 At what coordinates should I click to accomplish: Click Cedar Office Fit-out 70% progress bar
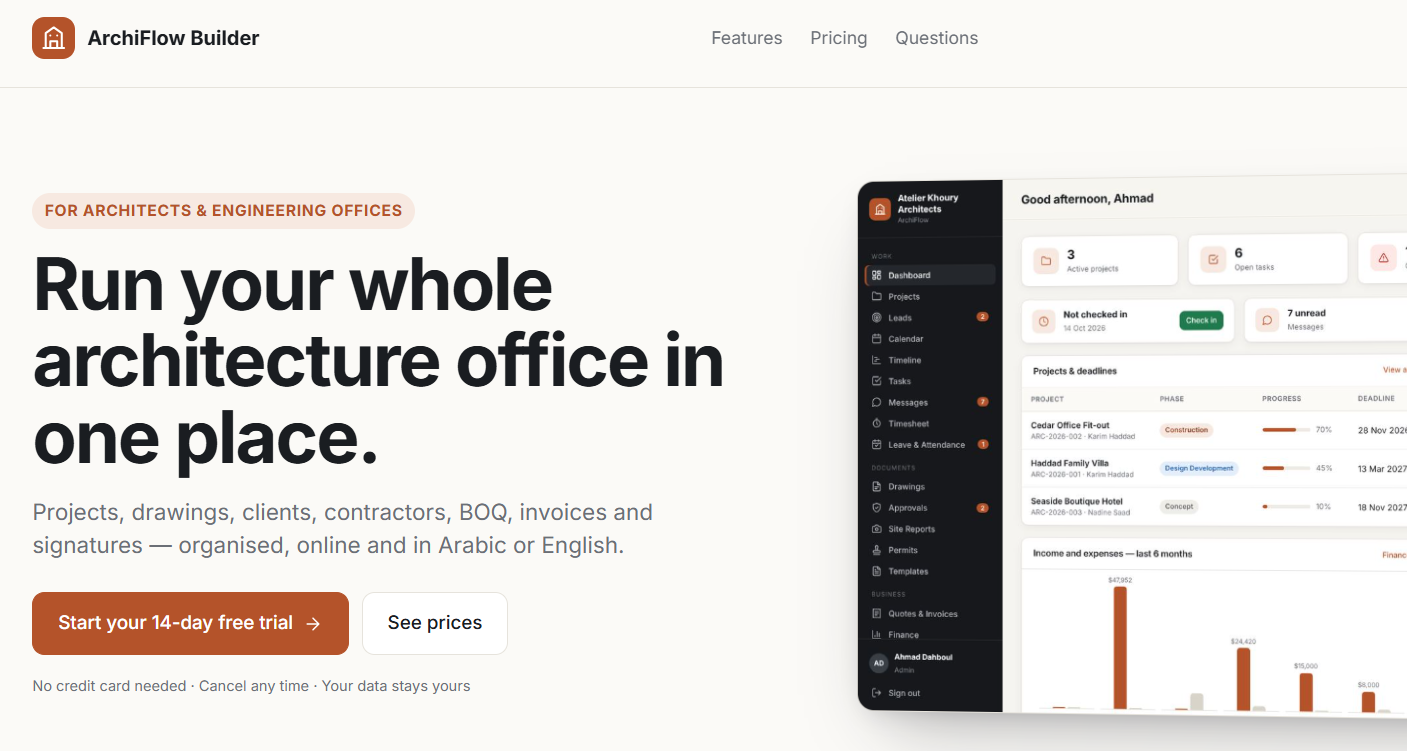click(1286, 429)
